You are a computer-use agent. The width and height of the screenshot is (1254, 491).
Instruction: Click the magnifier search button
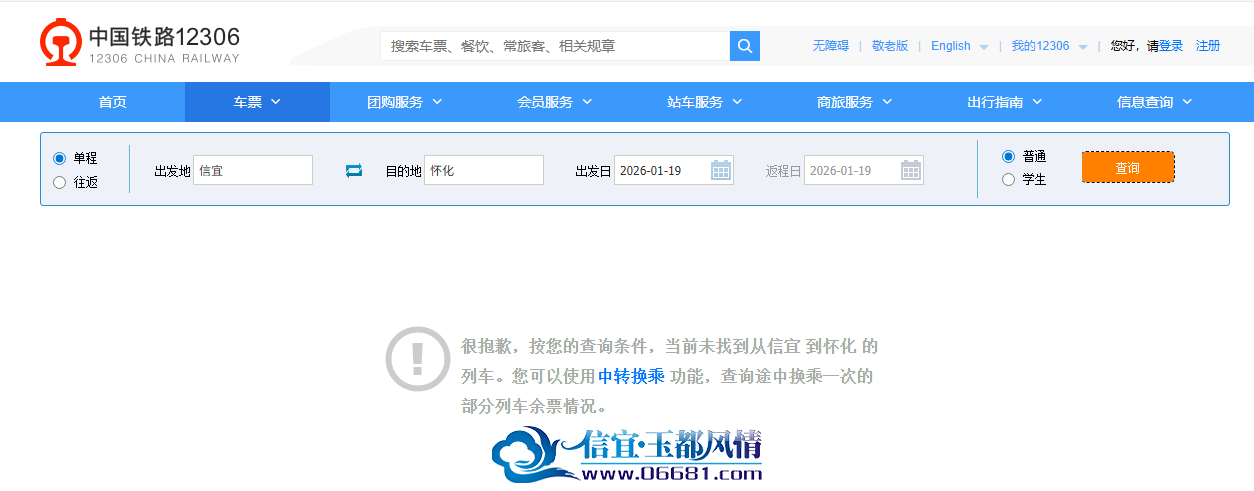click(745, 46)
